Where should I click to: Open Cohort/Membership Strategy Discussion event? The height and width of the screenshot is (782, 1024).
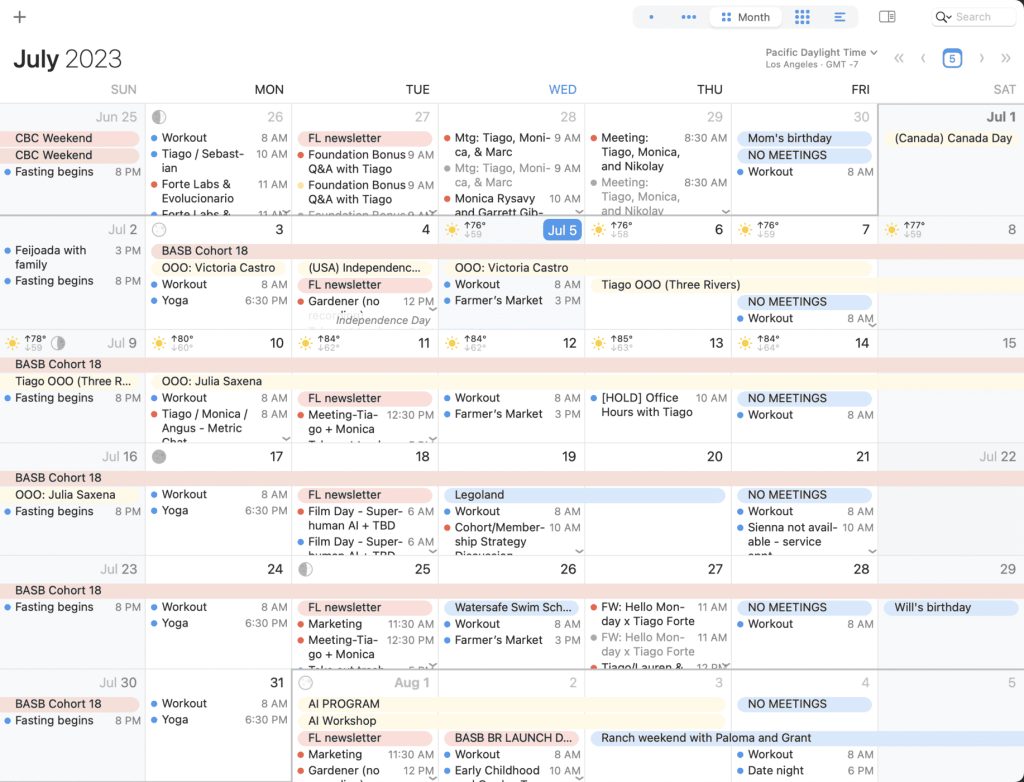511,540
